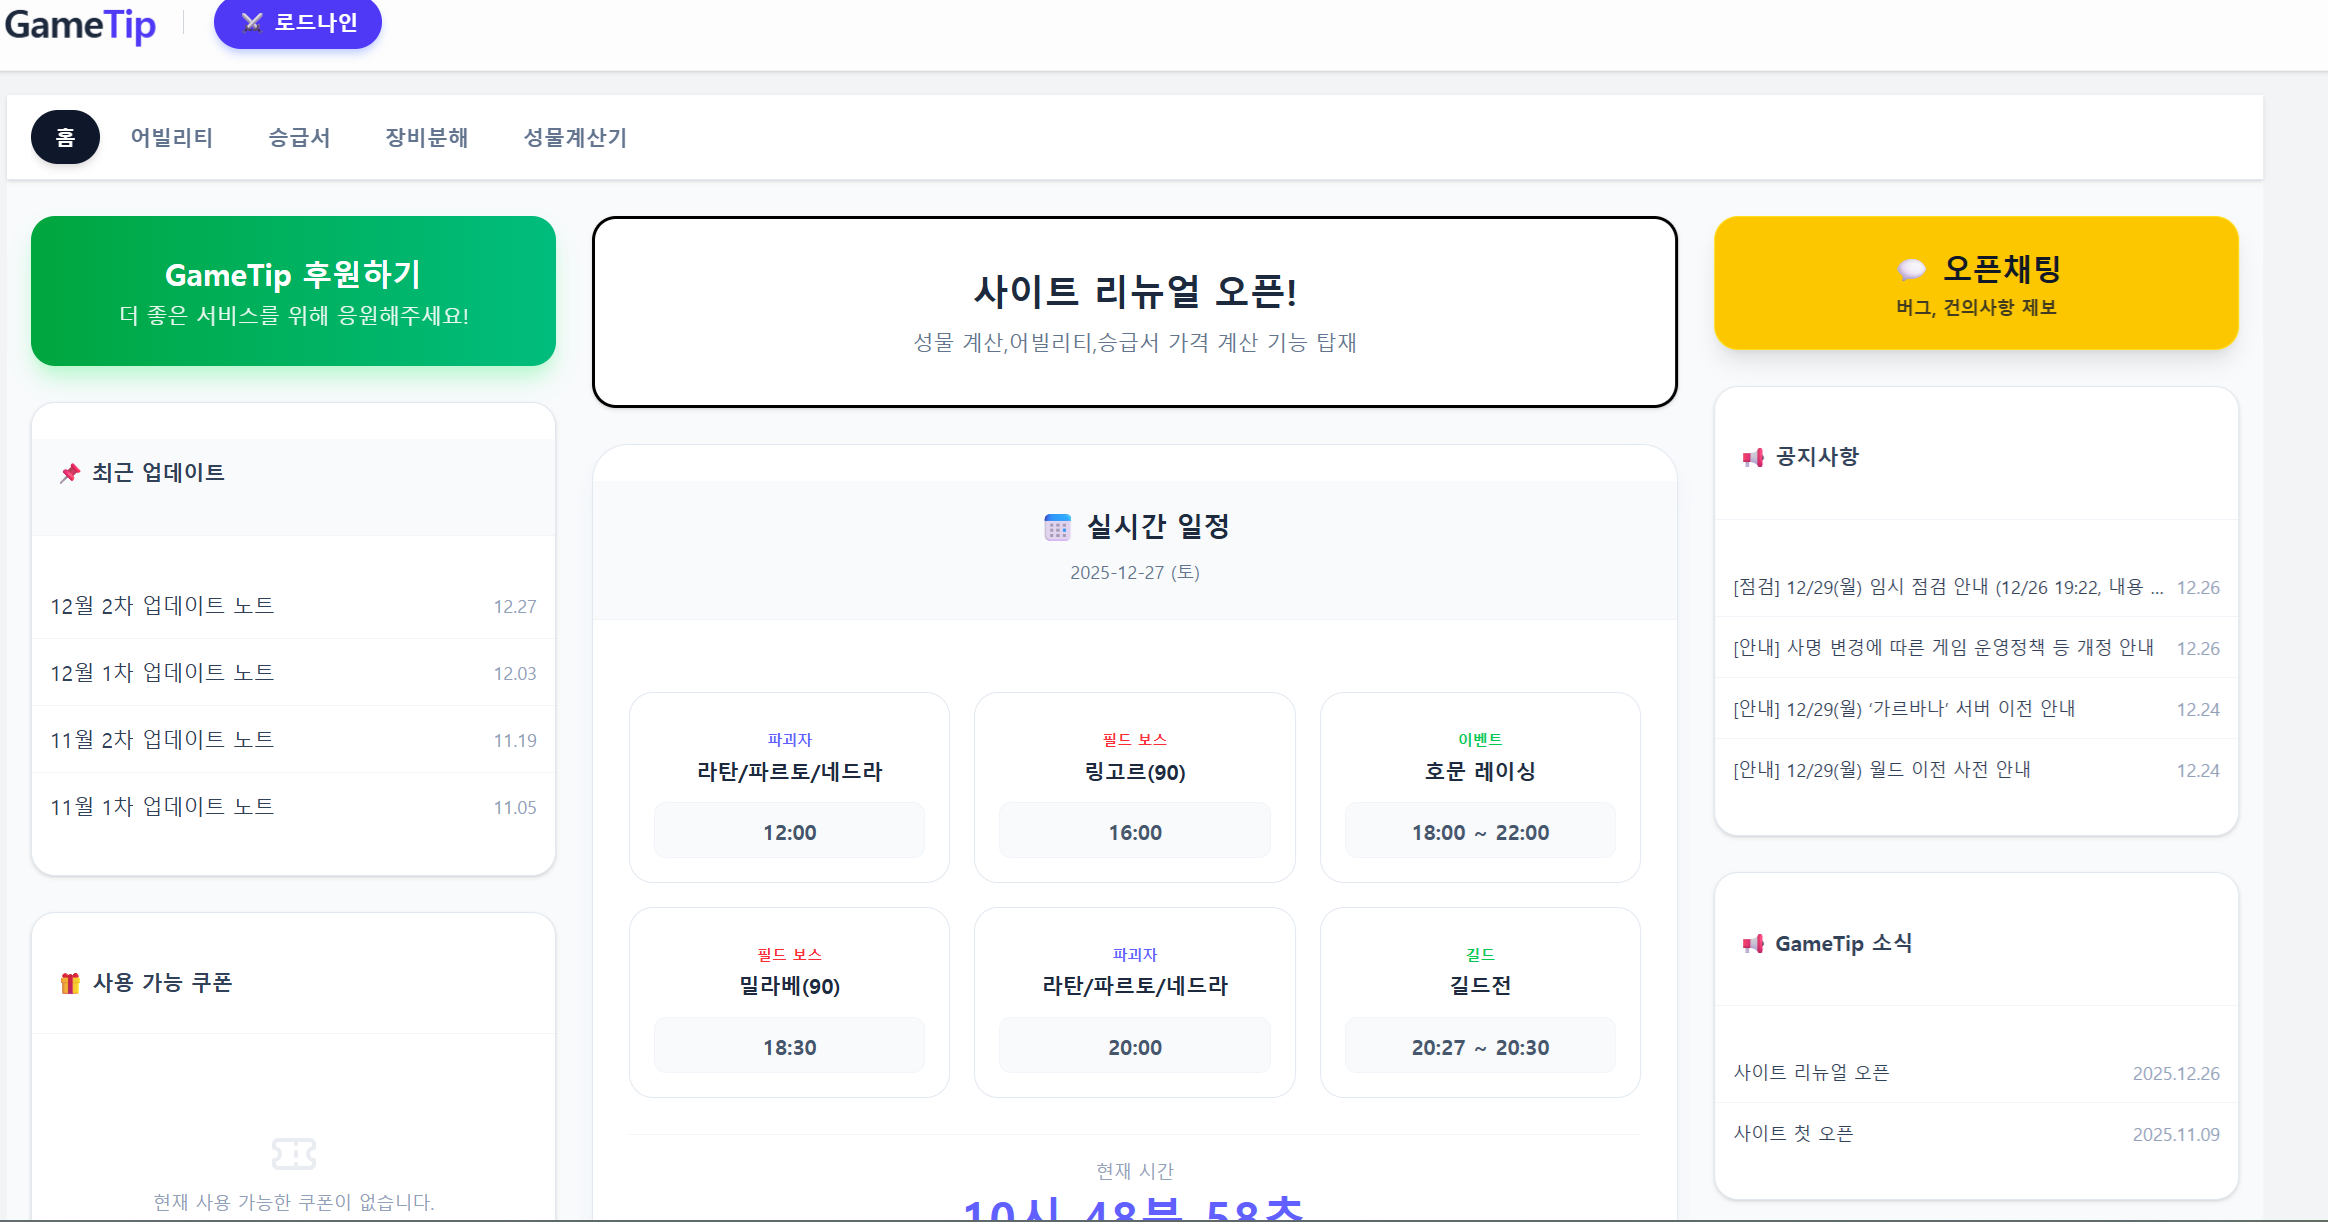Screen dimensions: 2328x1222
Task: Open the 12/29 임시 점검 안내 notice
Action: click(x=1946, y=587)
